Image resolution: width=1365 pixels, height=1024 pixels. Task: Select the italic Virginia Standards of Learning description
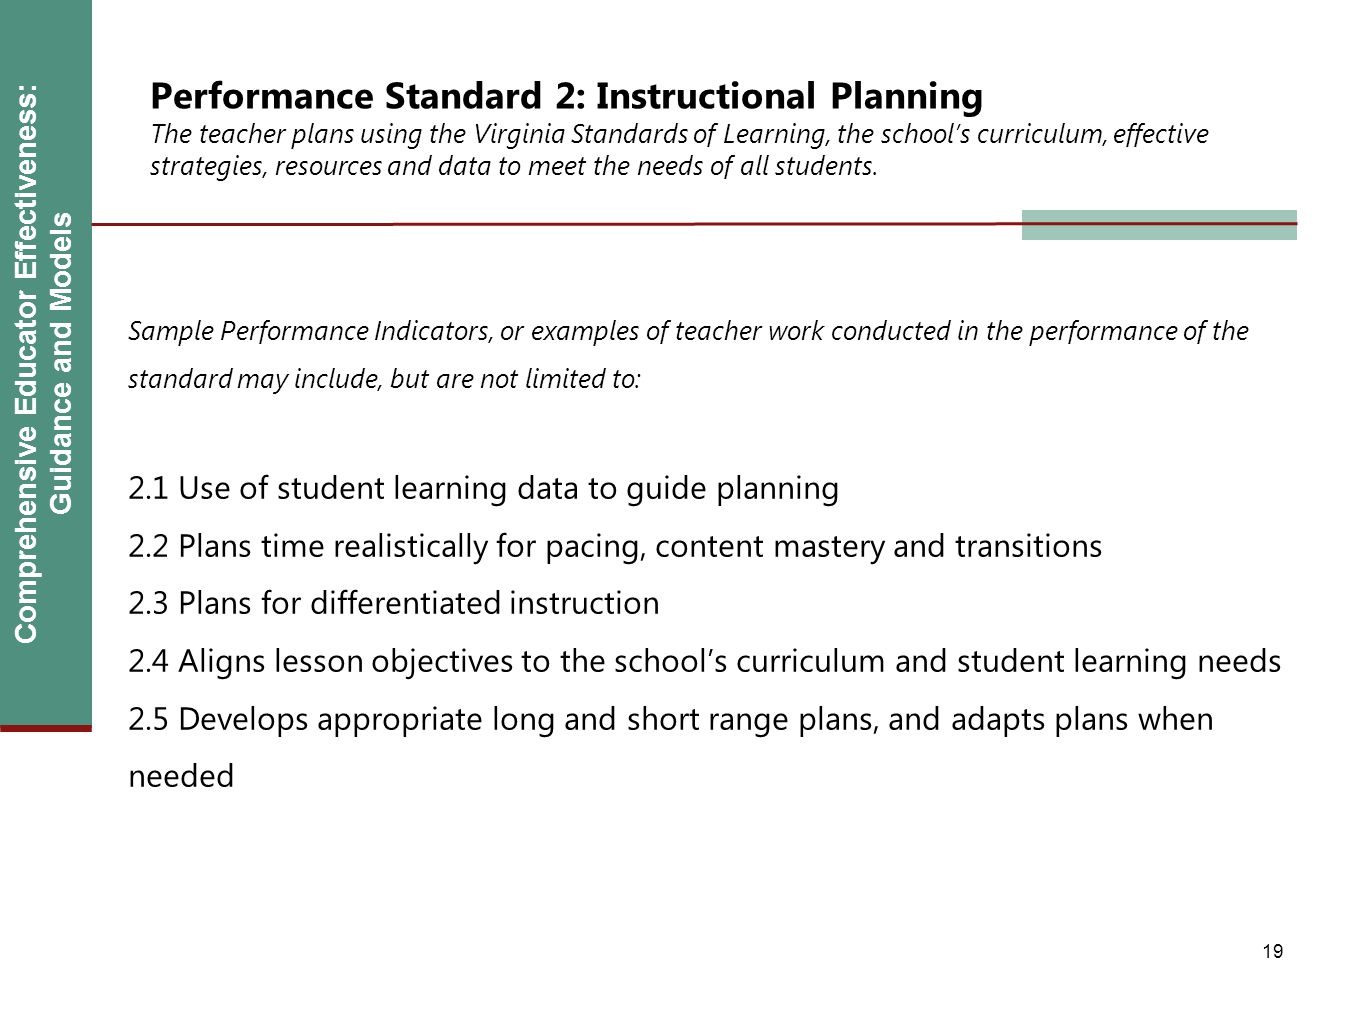pyautogui.click(x=679, y=150)
